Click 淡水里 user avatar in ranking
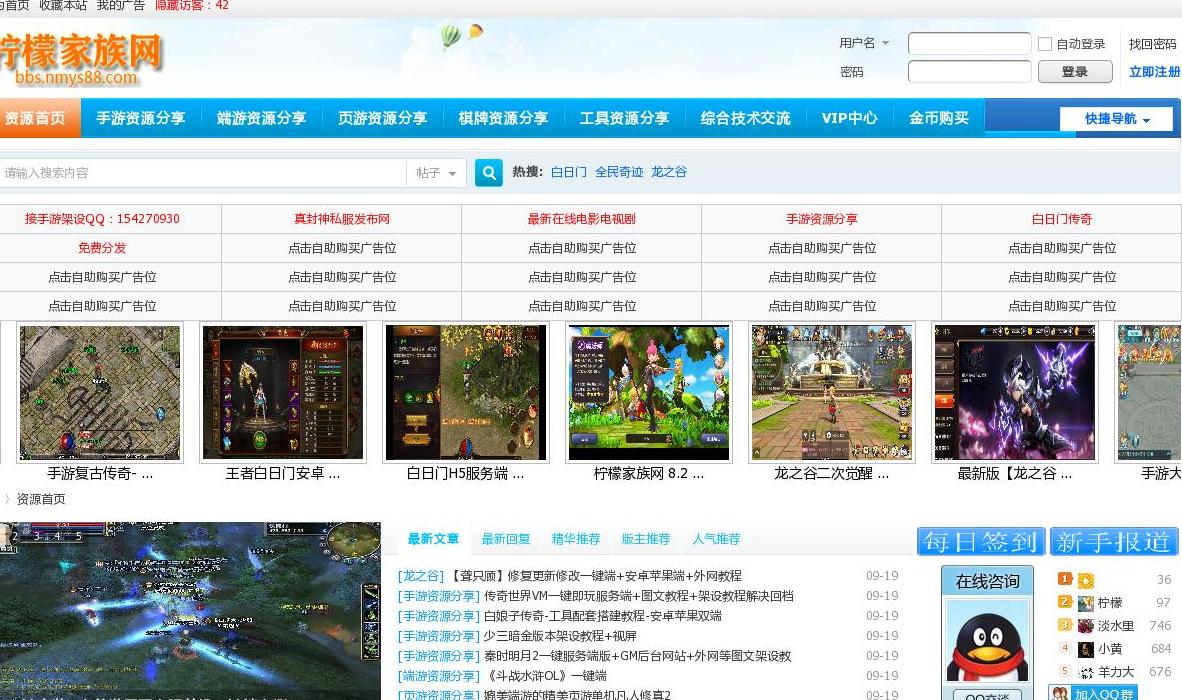This screenshot has width=1182, height=700. 1086,625
